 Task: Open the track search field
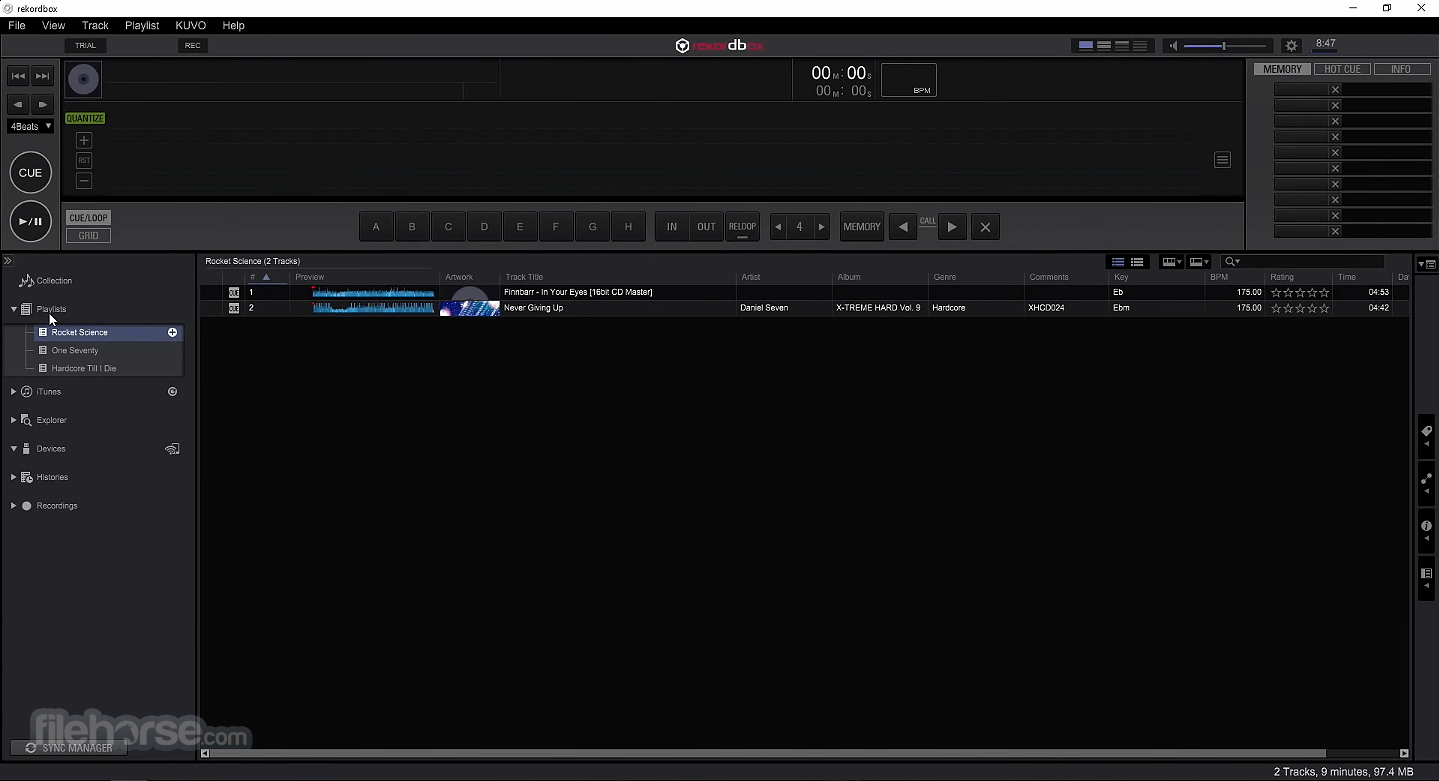click(1303, 262)
